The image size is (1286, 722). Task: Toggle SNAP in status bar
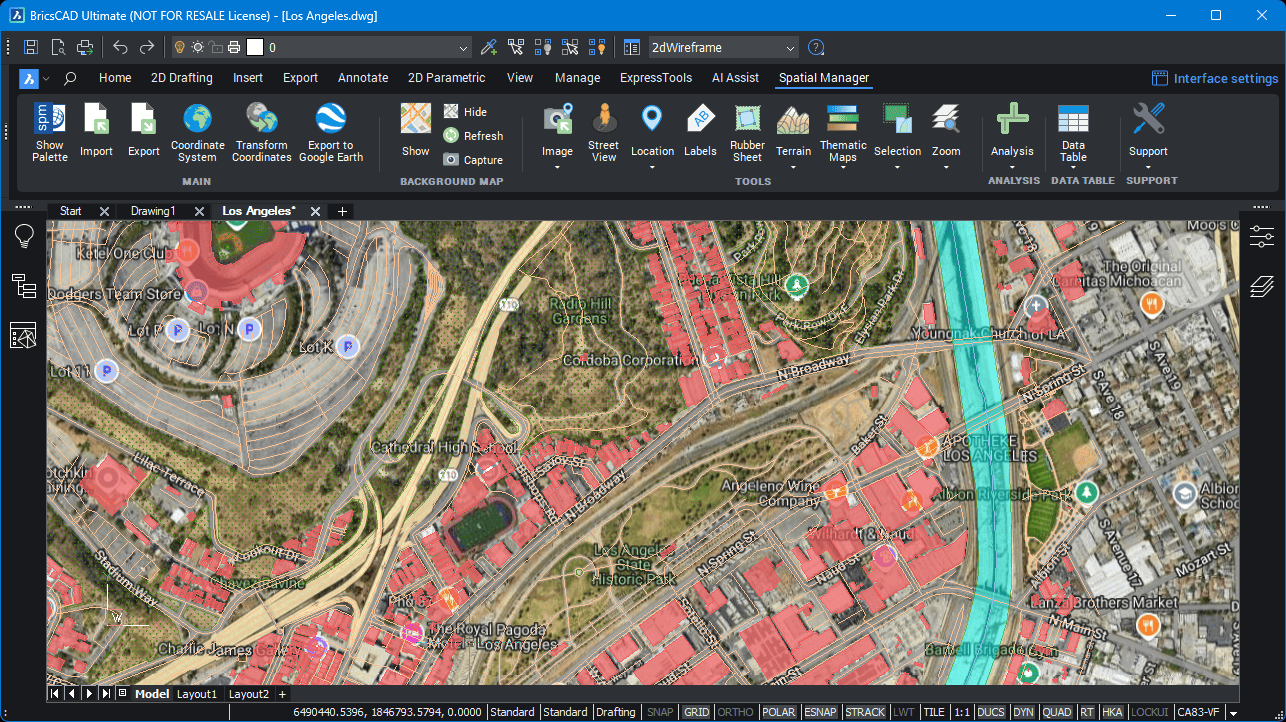[660, 712]
